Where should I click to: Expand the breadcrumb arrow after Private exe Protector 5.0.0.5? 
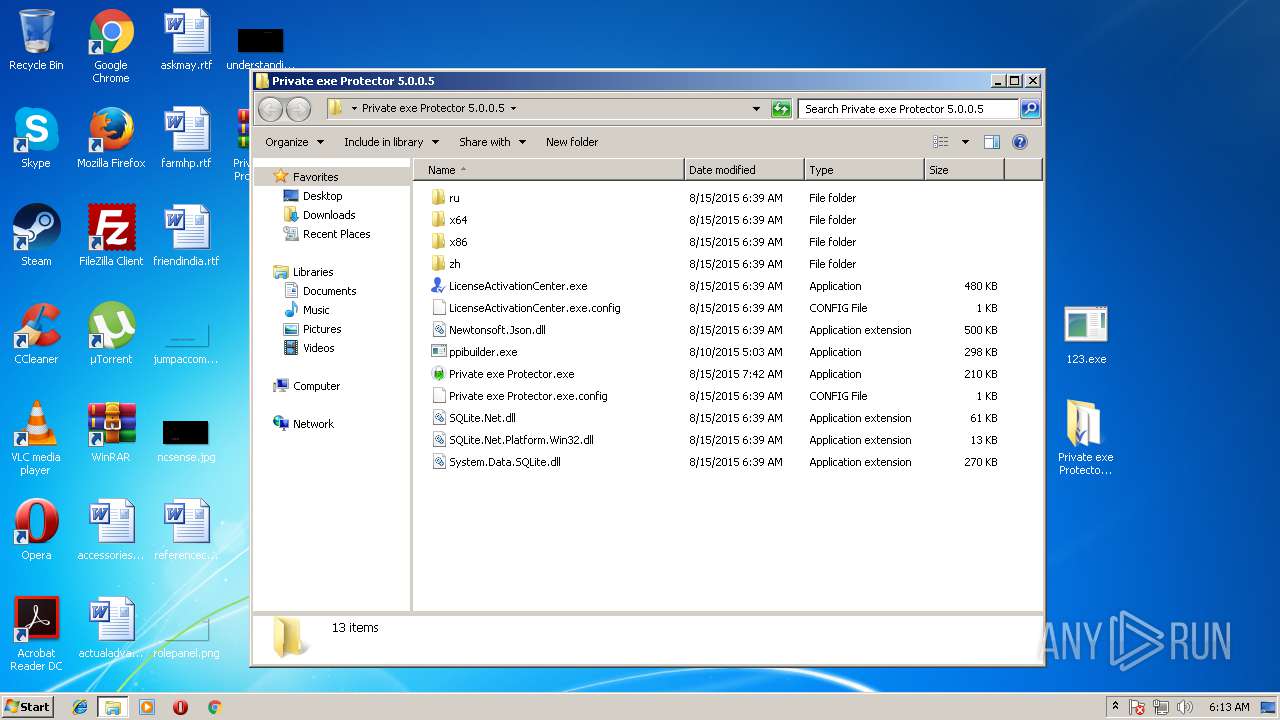(514, 108)
